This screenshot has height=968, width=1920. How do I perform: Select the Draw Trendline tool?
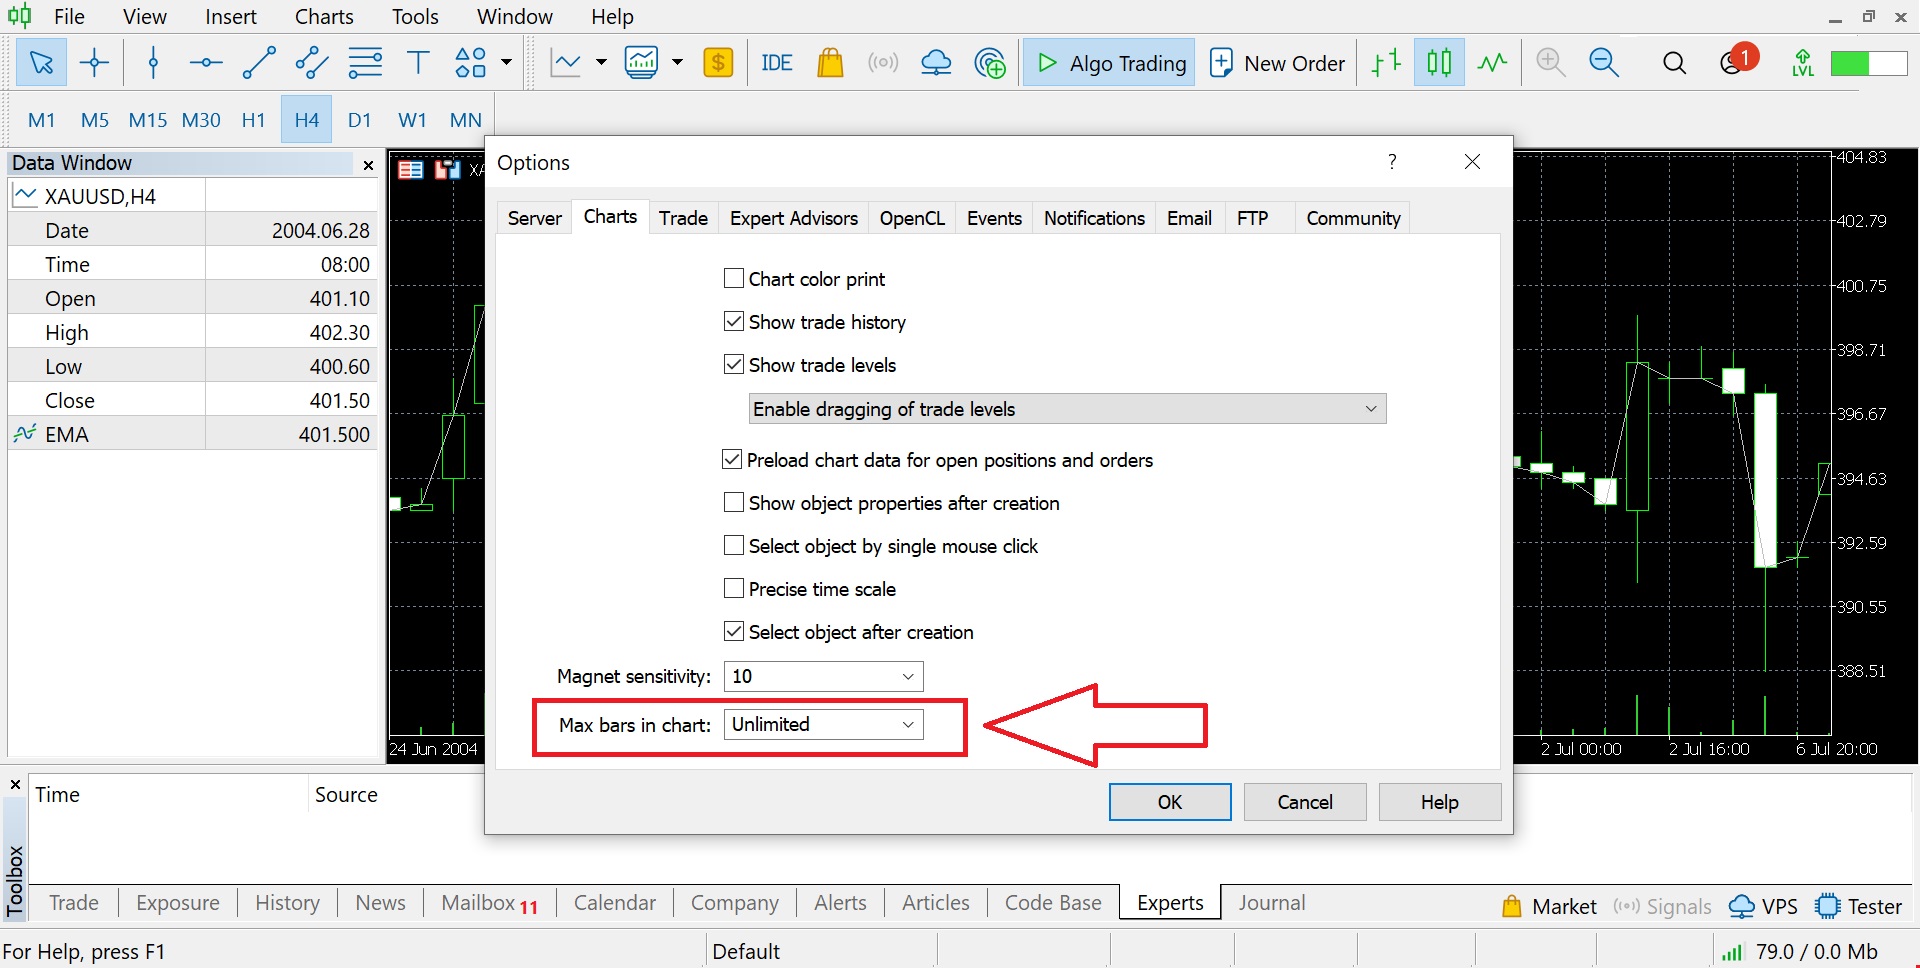pyautogui.click(x=259, y=62)
